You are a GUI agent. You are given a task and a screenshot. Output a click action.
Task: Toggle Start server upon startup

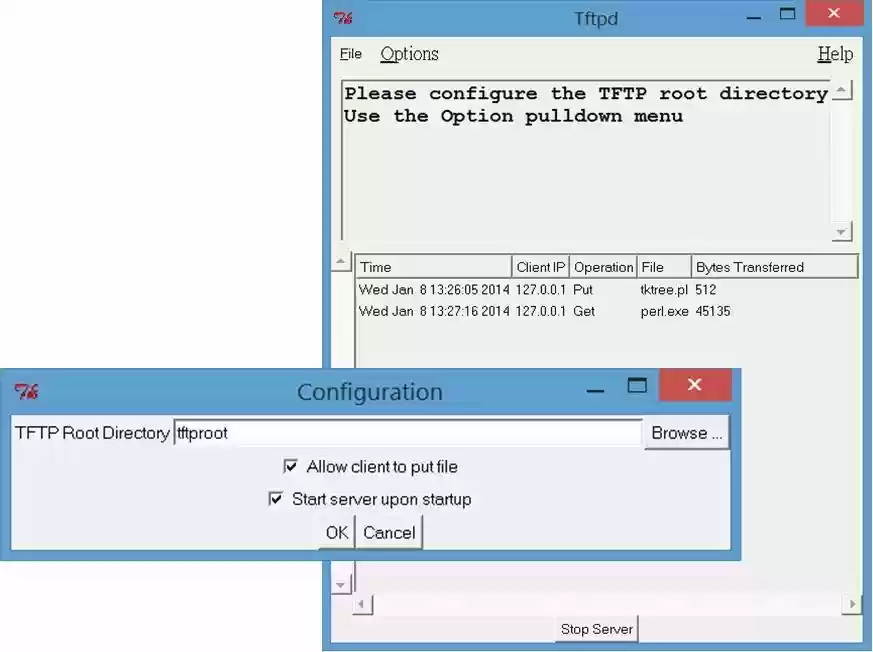coord(275,498)
